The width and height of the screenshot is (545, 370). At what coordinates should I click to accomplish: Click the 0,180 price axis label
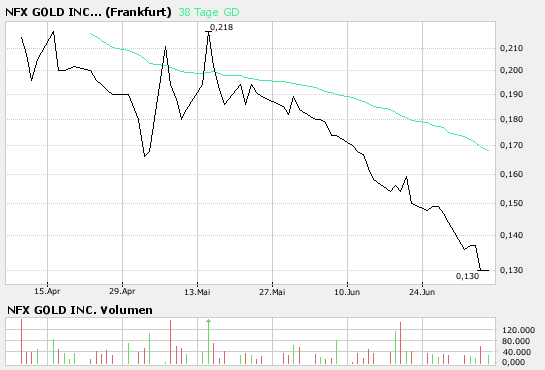511,120
